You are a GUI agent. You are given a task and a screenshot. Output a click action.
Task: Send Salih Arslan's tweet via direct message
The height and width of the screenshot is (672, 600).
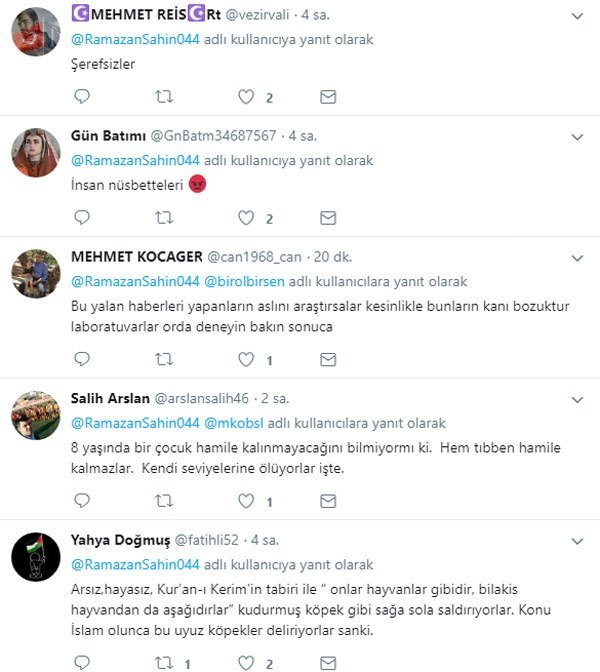pos(328,501)
